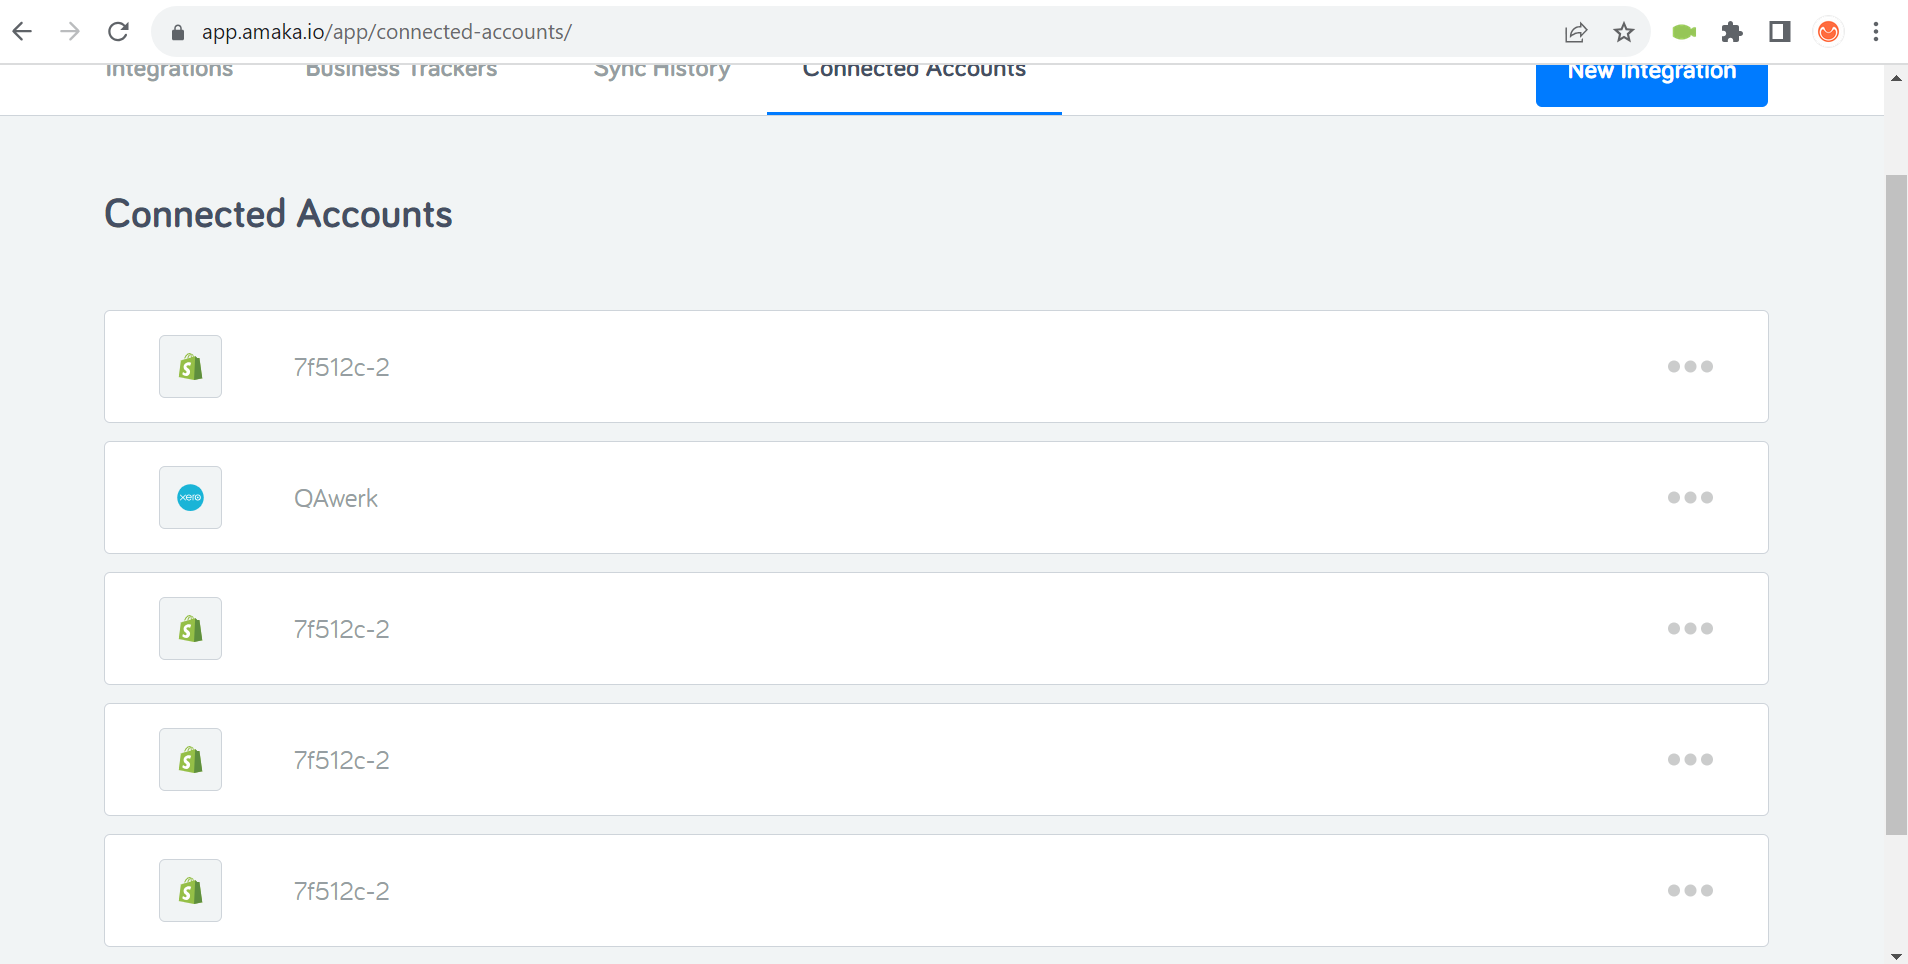This screenshot has height=964, width=1908.
Task: Reload the connected-accounts page
Action: 118,32
